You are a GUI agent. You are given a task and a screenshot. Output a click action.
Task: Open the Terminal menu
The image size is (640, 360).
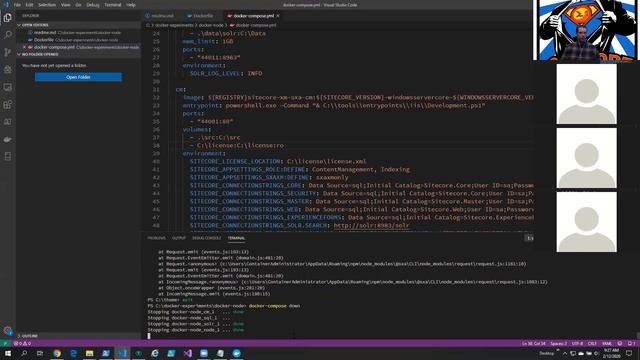point(113,5)
